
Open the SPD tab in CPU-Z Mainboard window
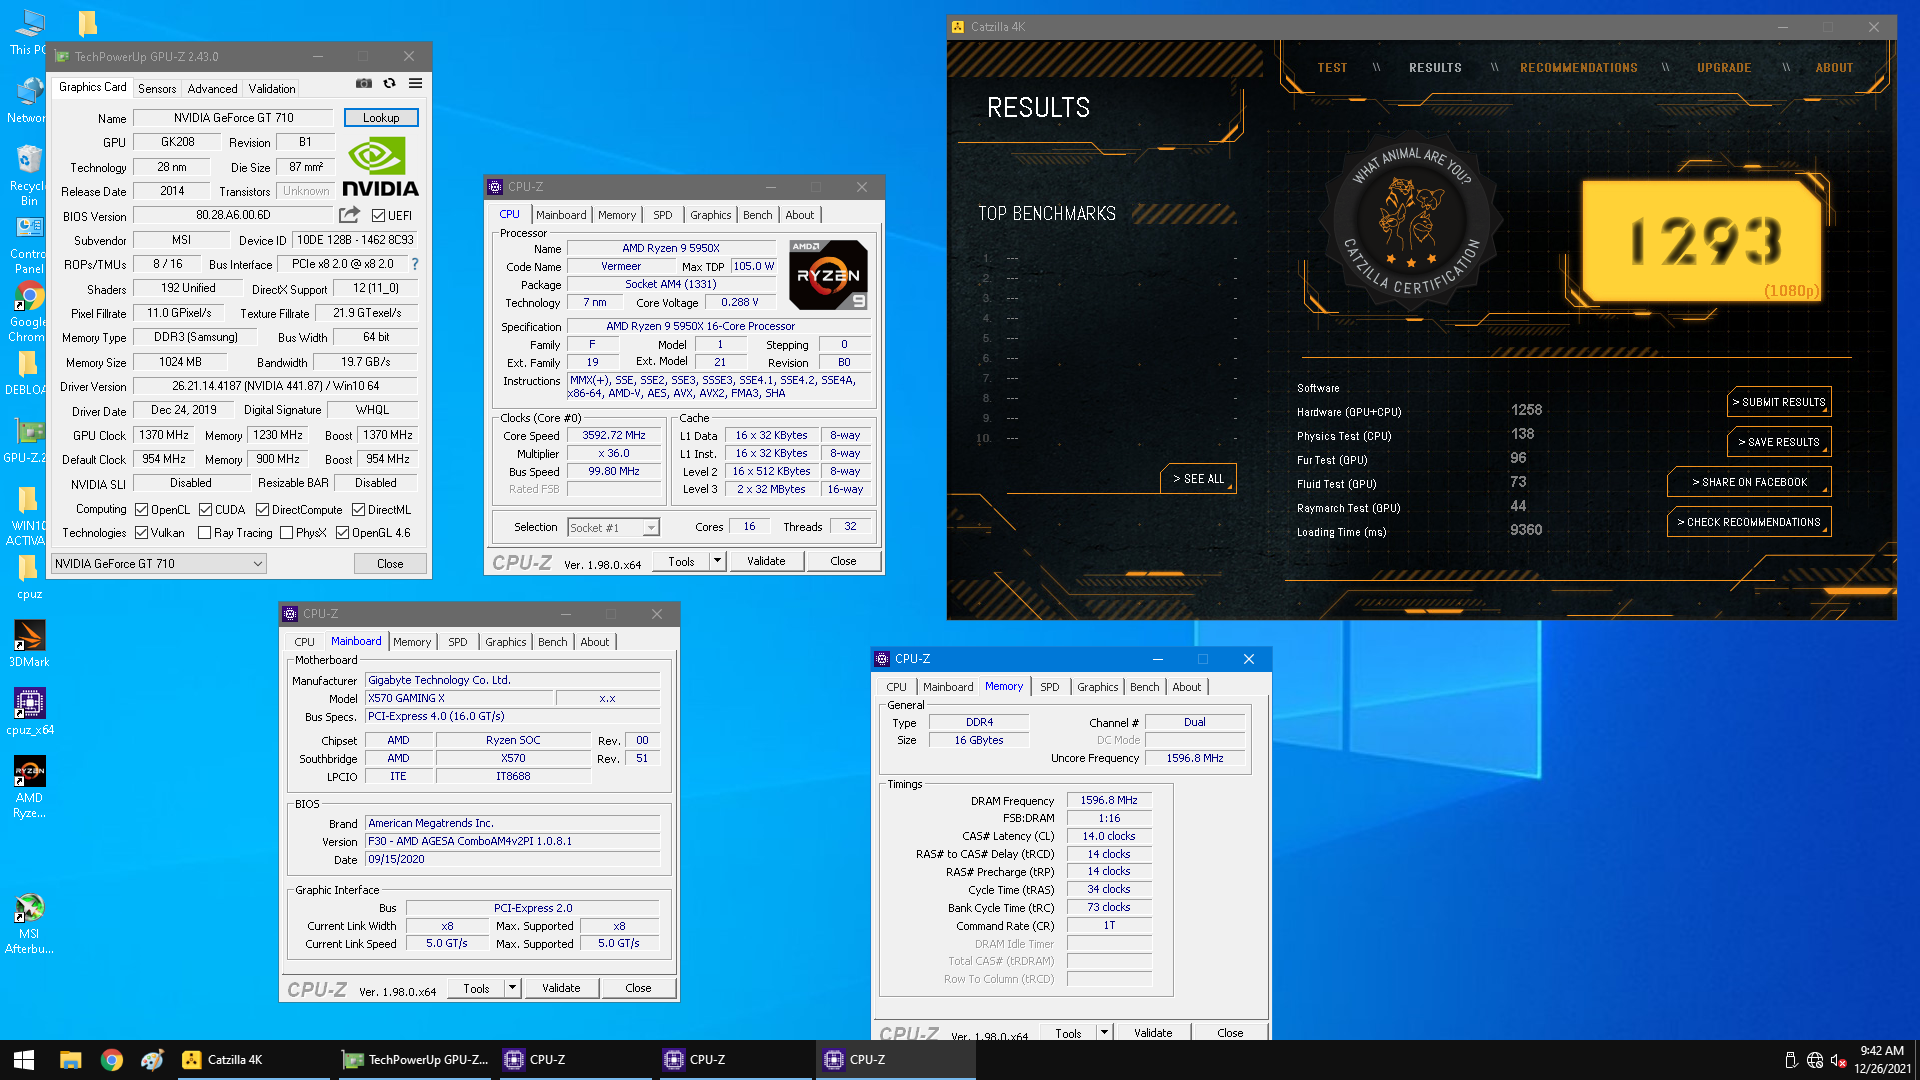click(x=457, y=642)
